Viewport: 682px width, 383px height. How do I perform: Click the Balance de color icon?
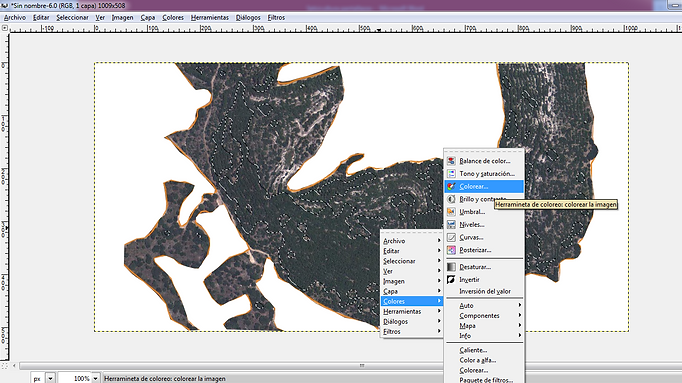[451, 161]
